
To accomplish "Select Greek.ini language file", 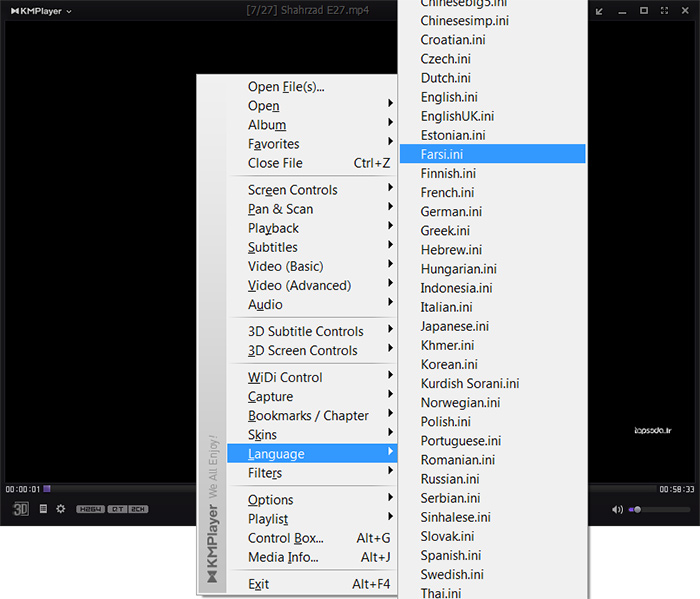I will tap(492, 231).
